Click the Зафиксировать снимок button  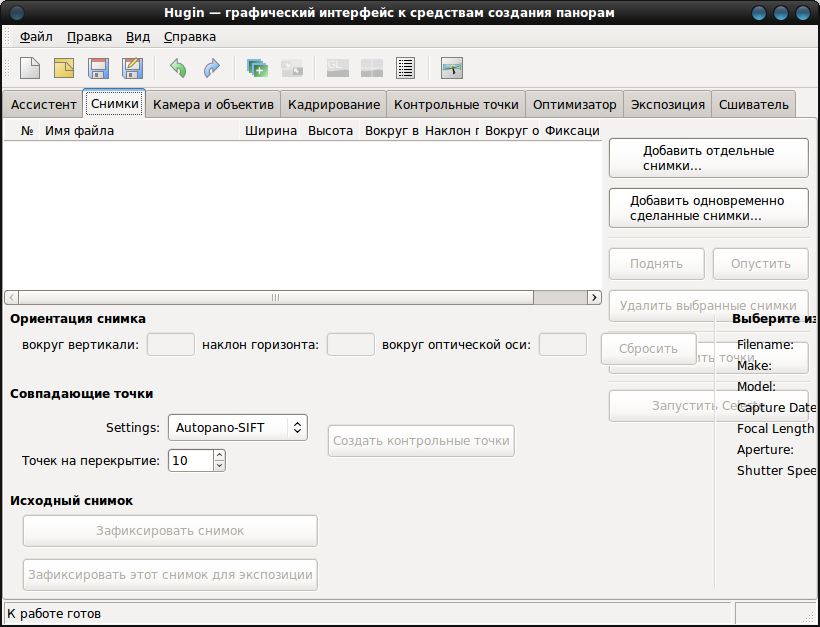(170, 531)
